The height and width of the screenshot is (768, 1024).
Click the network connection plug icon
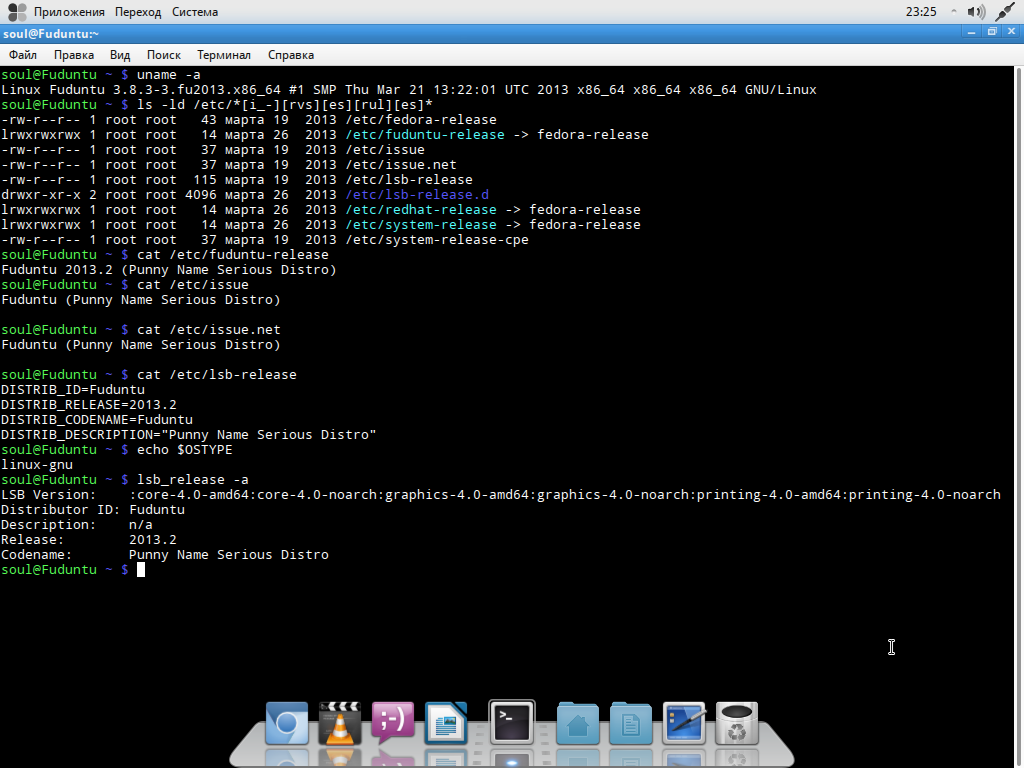pyautogui.click(x=1005, y=12)
